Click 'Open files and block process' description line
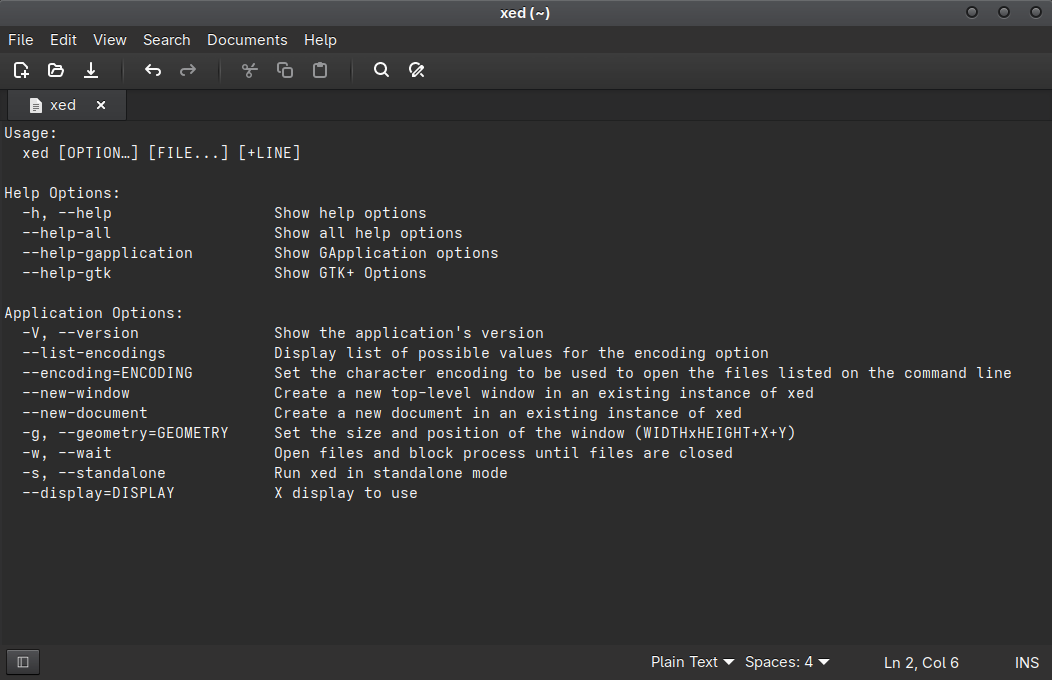 tap(503, 453)
